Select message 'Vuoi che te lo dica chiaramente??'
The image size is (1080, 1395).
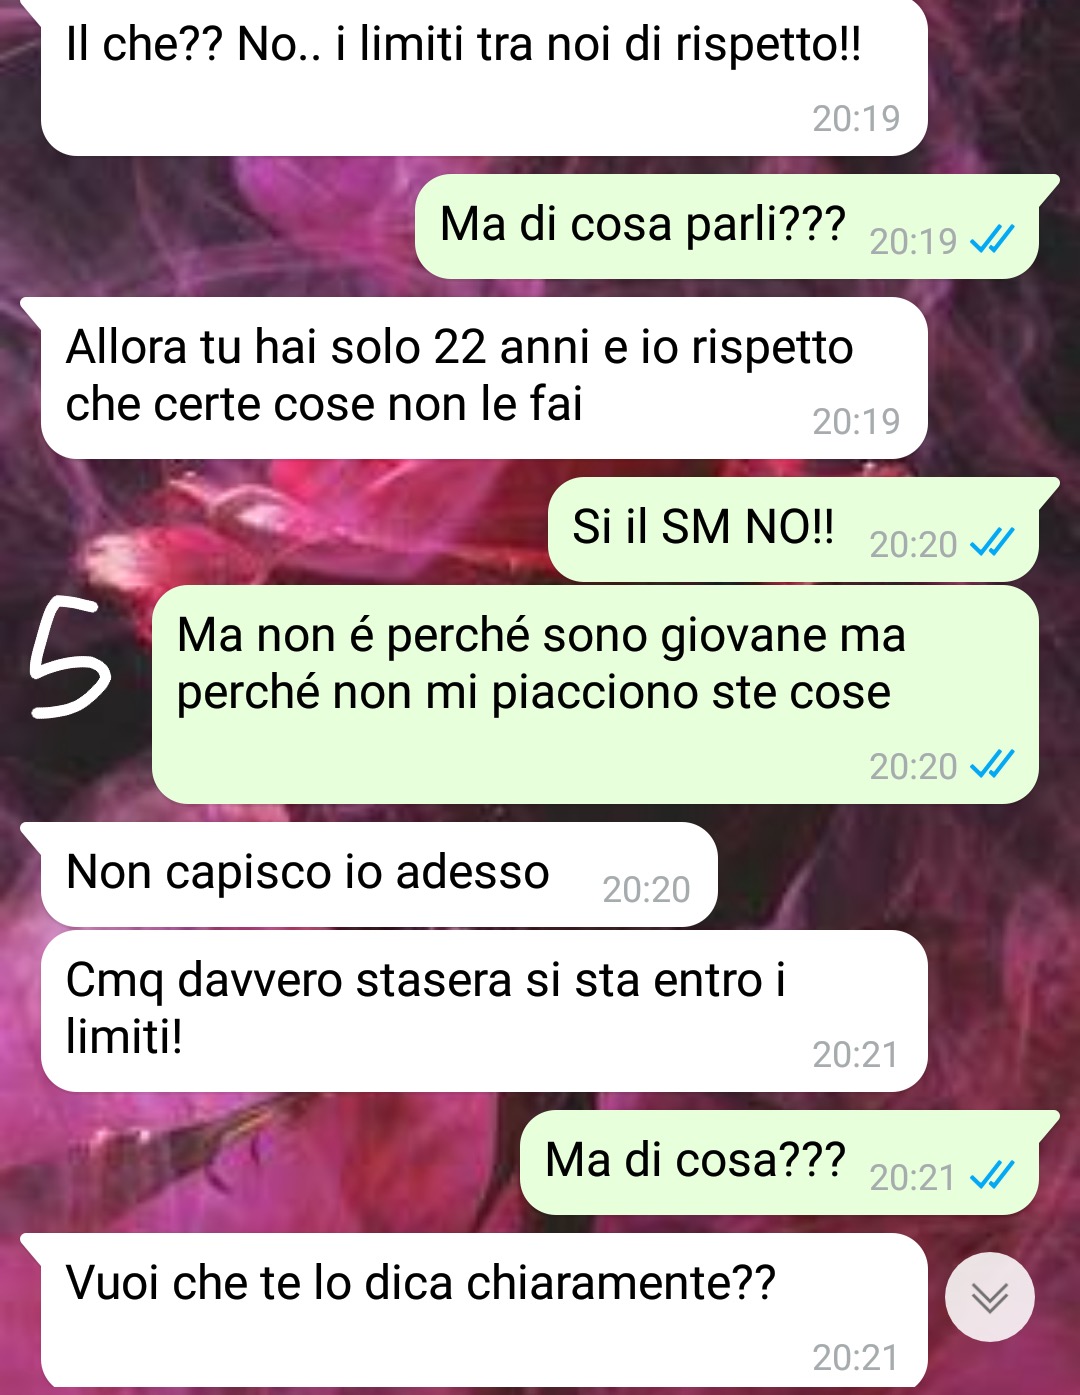(x=484, y=1311)
